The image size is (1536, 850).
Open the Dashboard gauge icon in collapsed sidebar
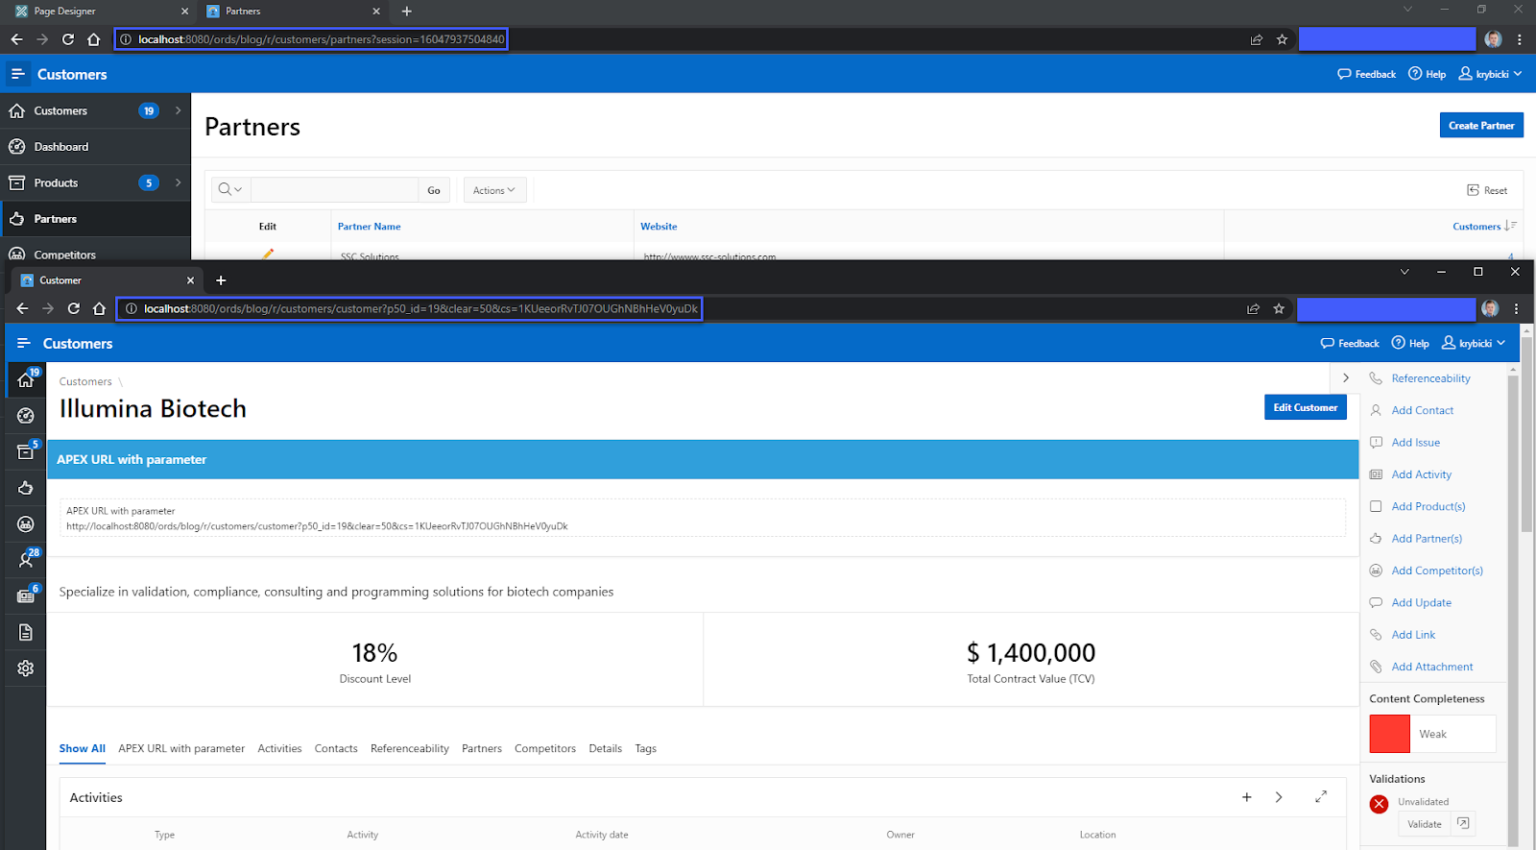(26, 416)
